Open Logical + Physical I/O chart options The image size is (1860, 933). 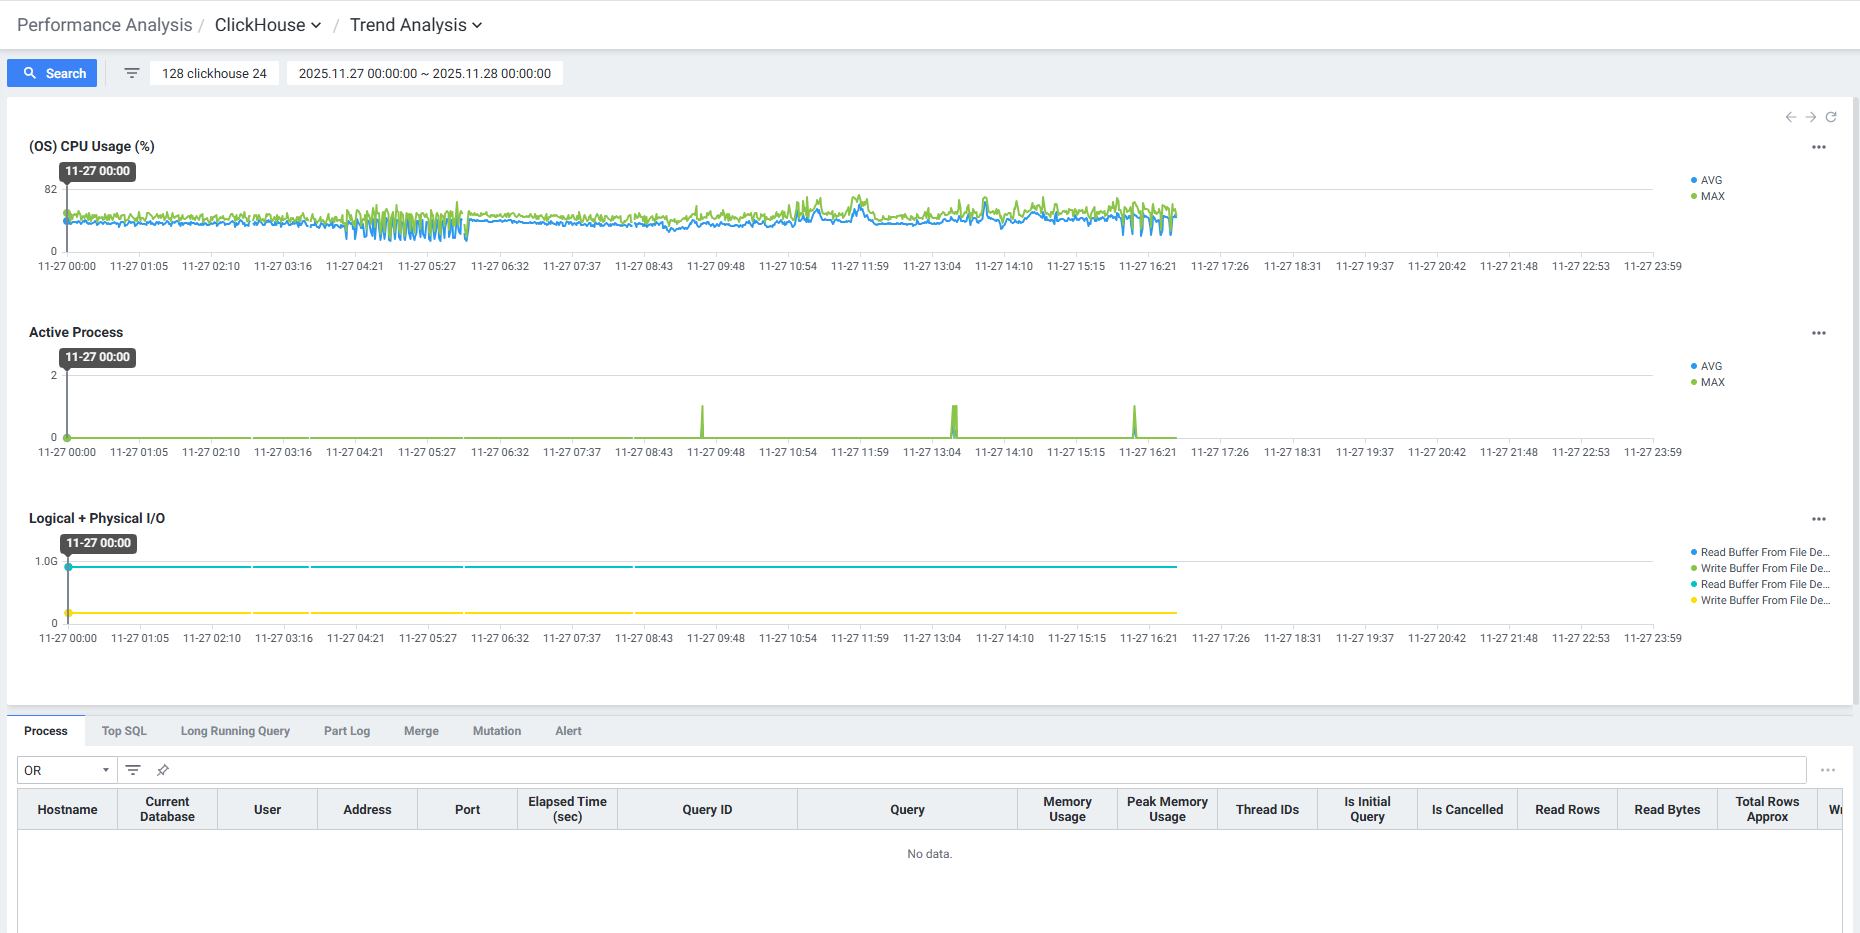(1818, 519)
